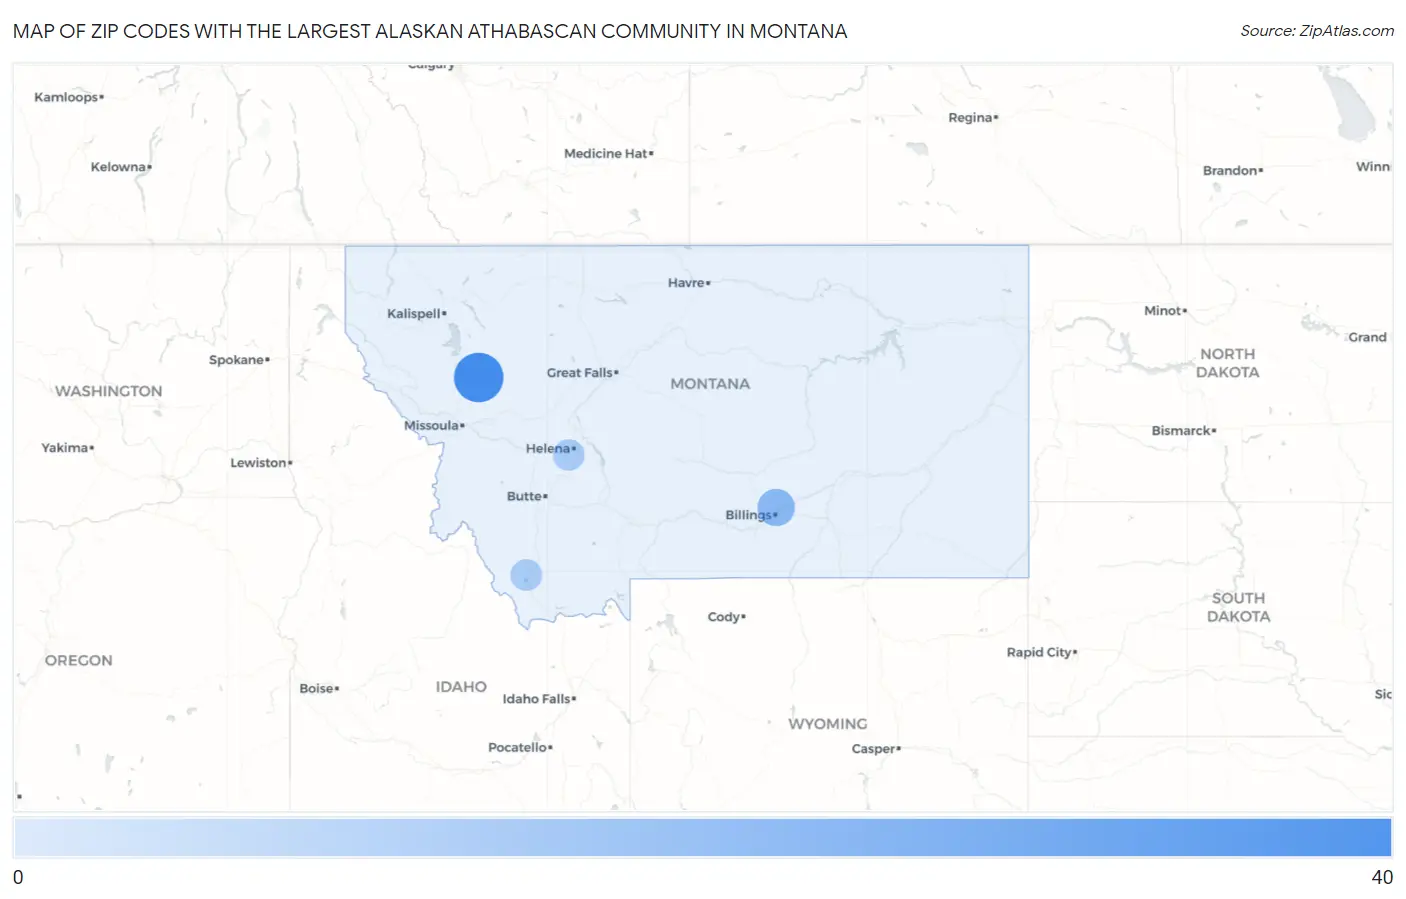1406x899 pixels.
Task: Click the pale bubble in southwest Montana
Action: [x=526, y=575]
